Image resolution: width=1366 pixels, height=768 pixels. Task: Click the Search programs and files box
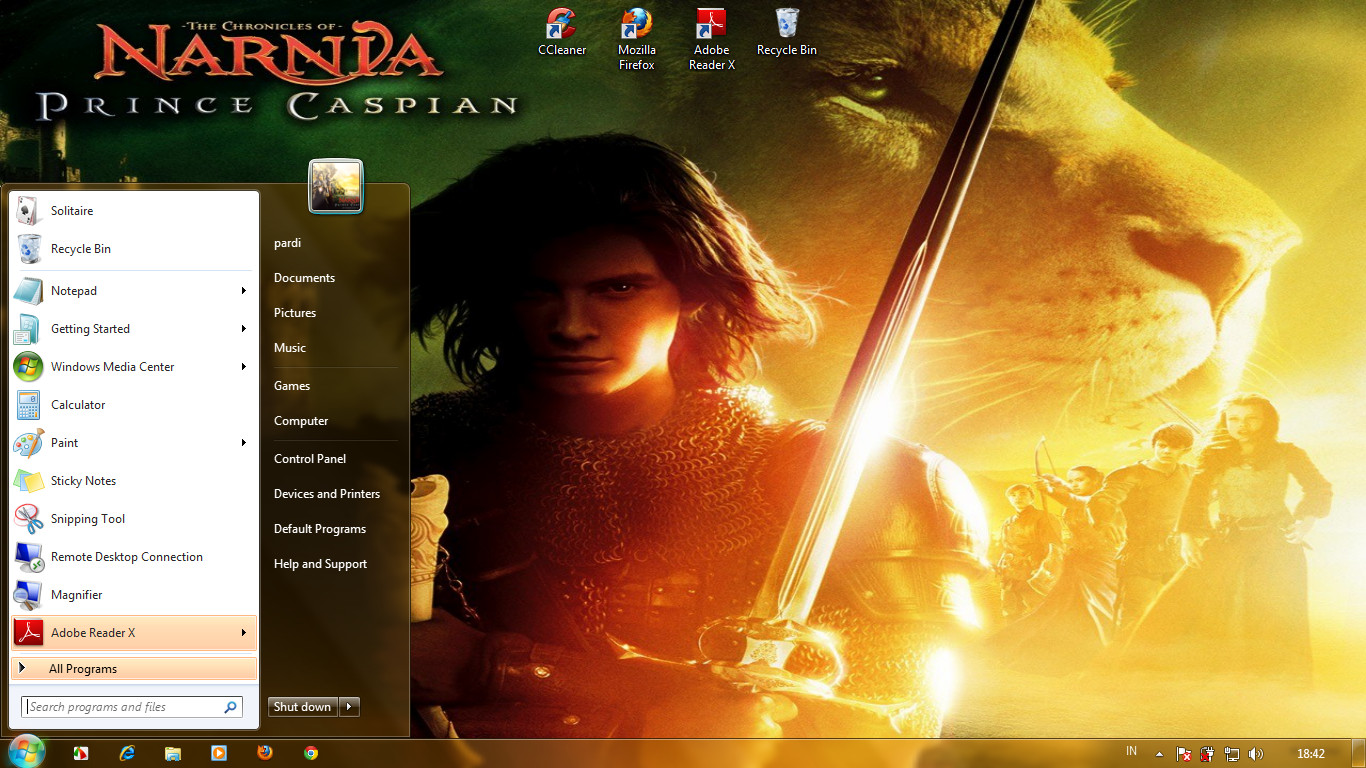131,707
